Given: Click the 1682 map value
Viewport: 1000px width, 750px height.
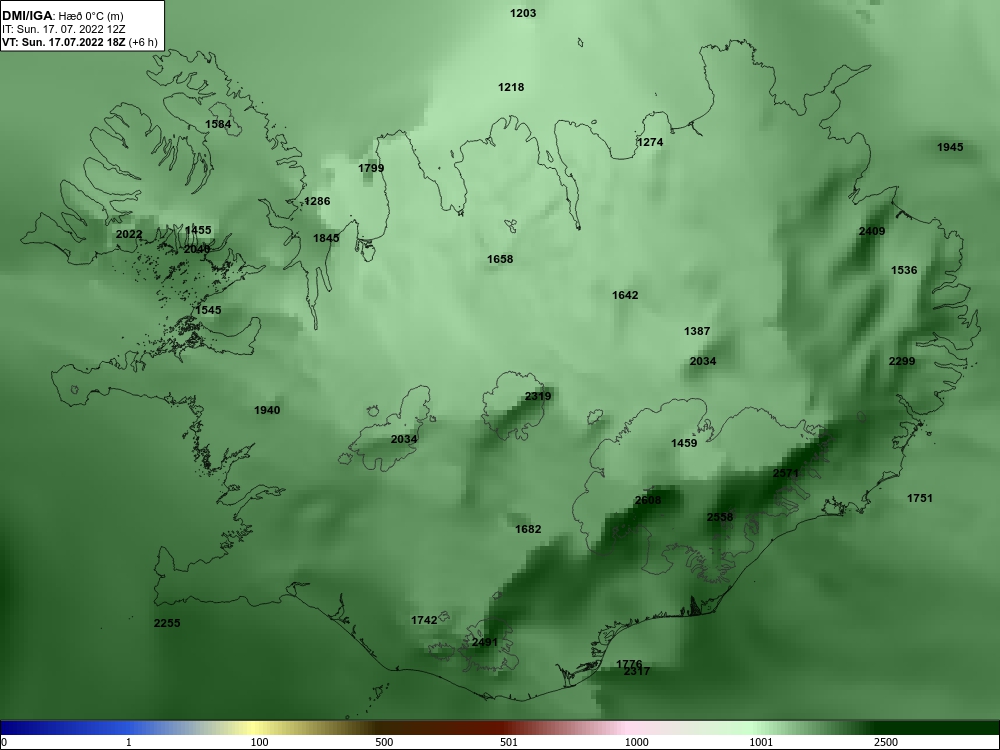Looking at the screenshot, I should (528, 529).
